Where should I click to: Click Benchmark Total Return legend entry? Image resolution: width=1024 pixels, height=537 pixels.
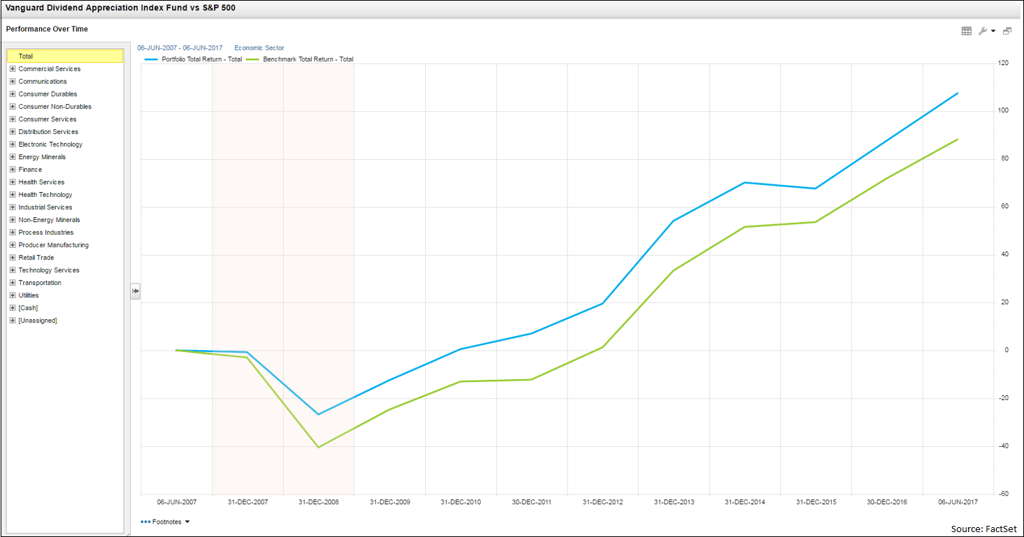(308, 59)
